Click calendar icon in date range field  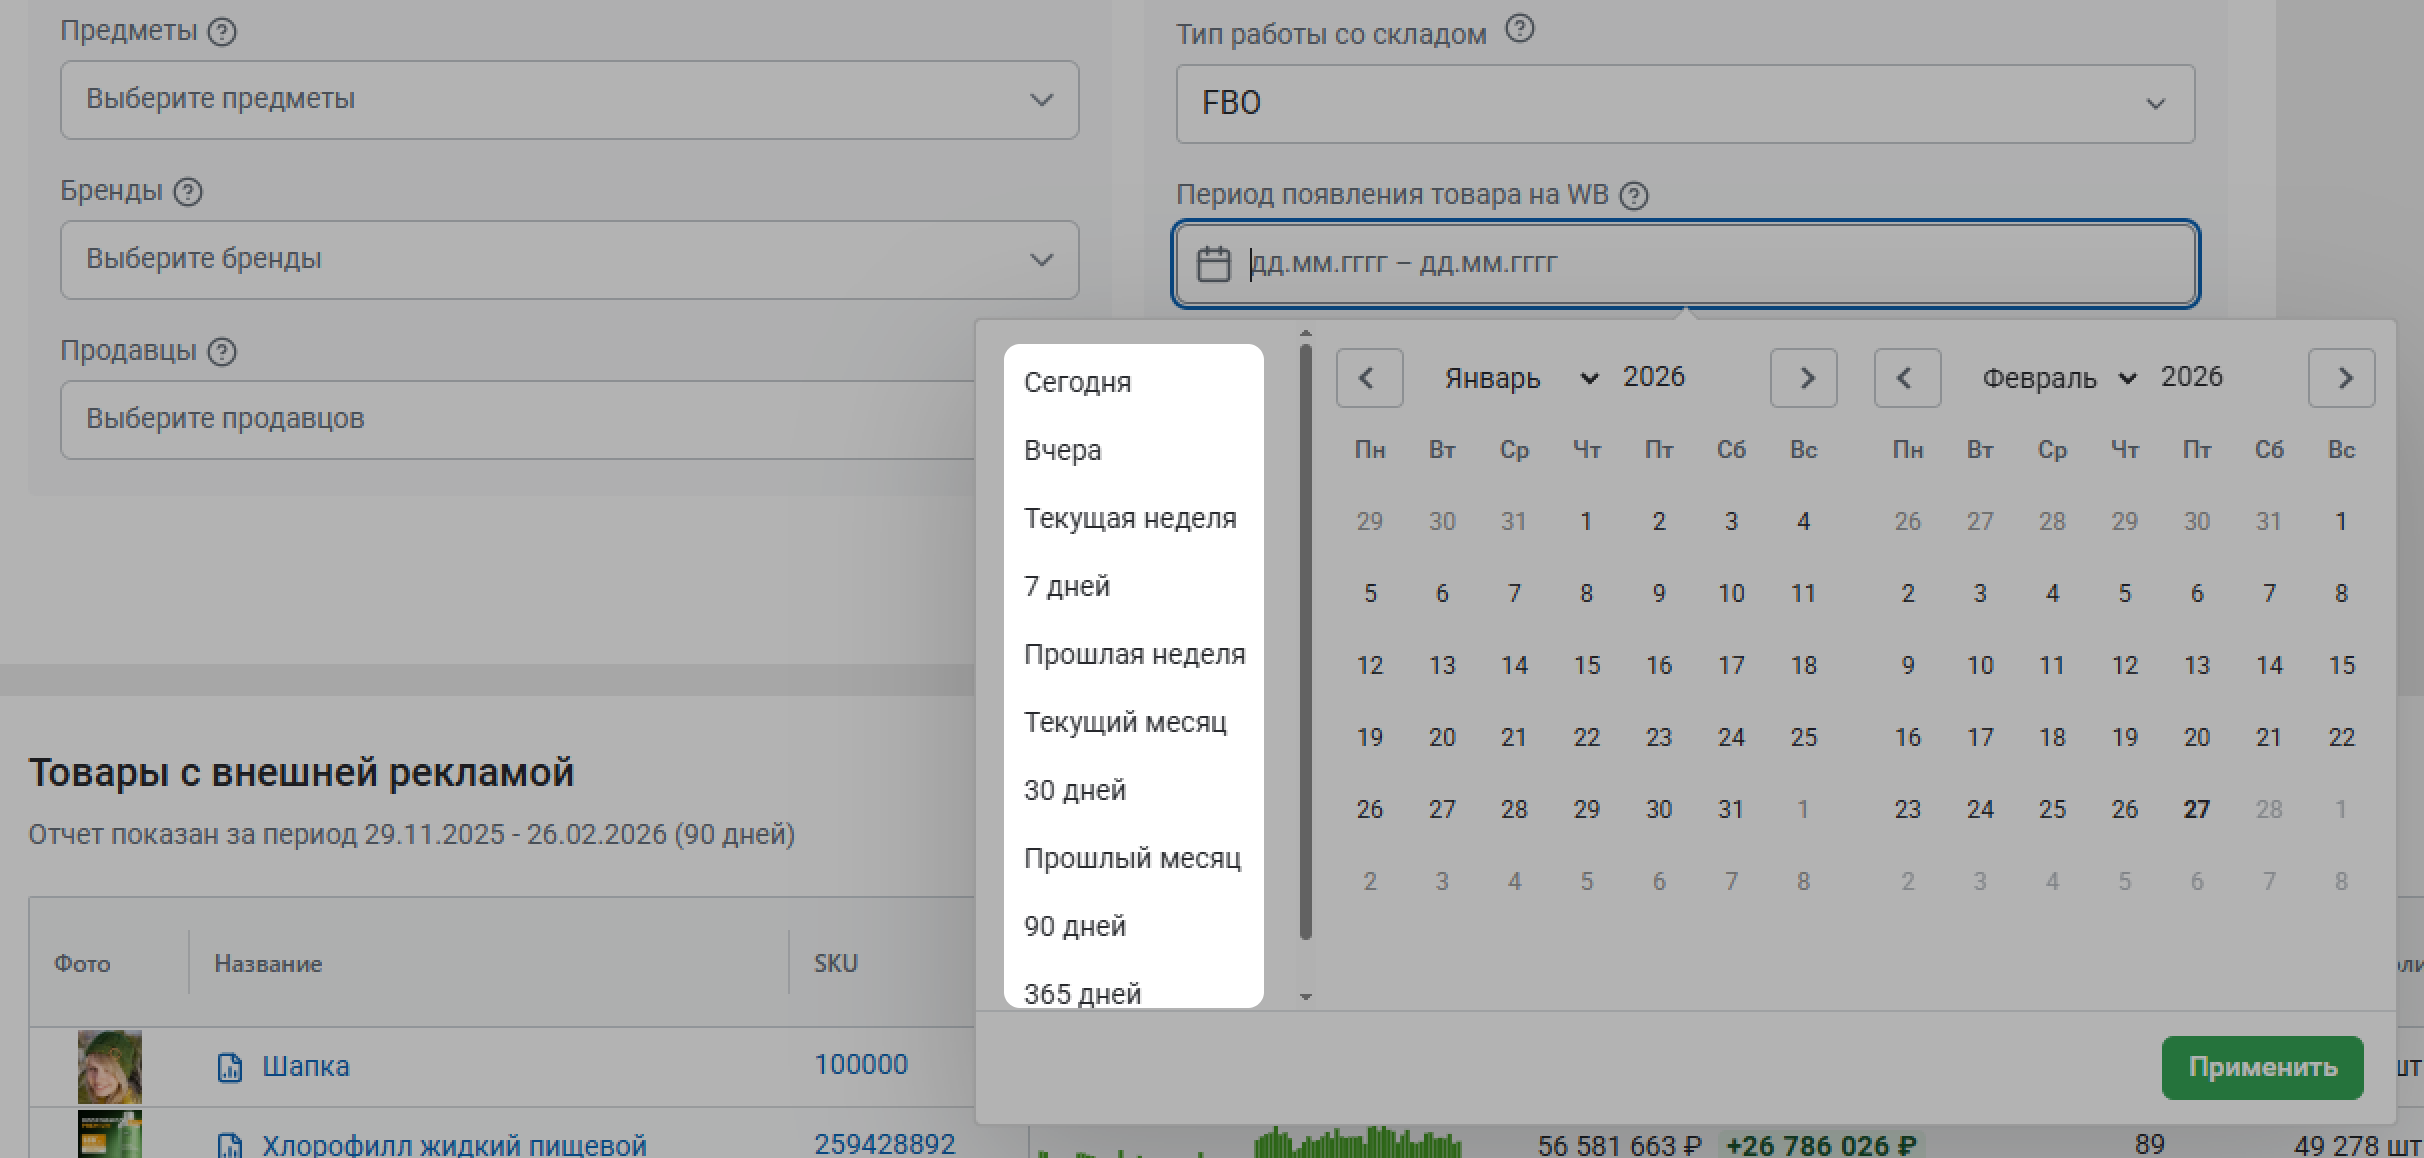click(x=1214, y=264)
